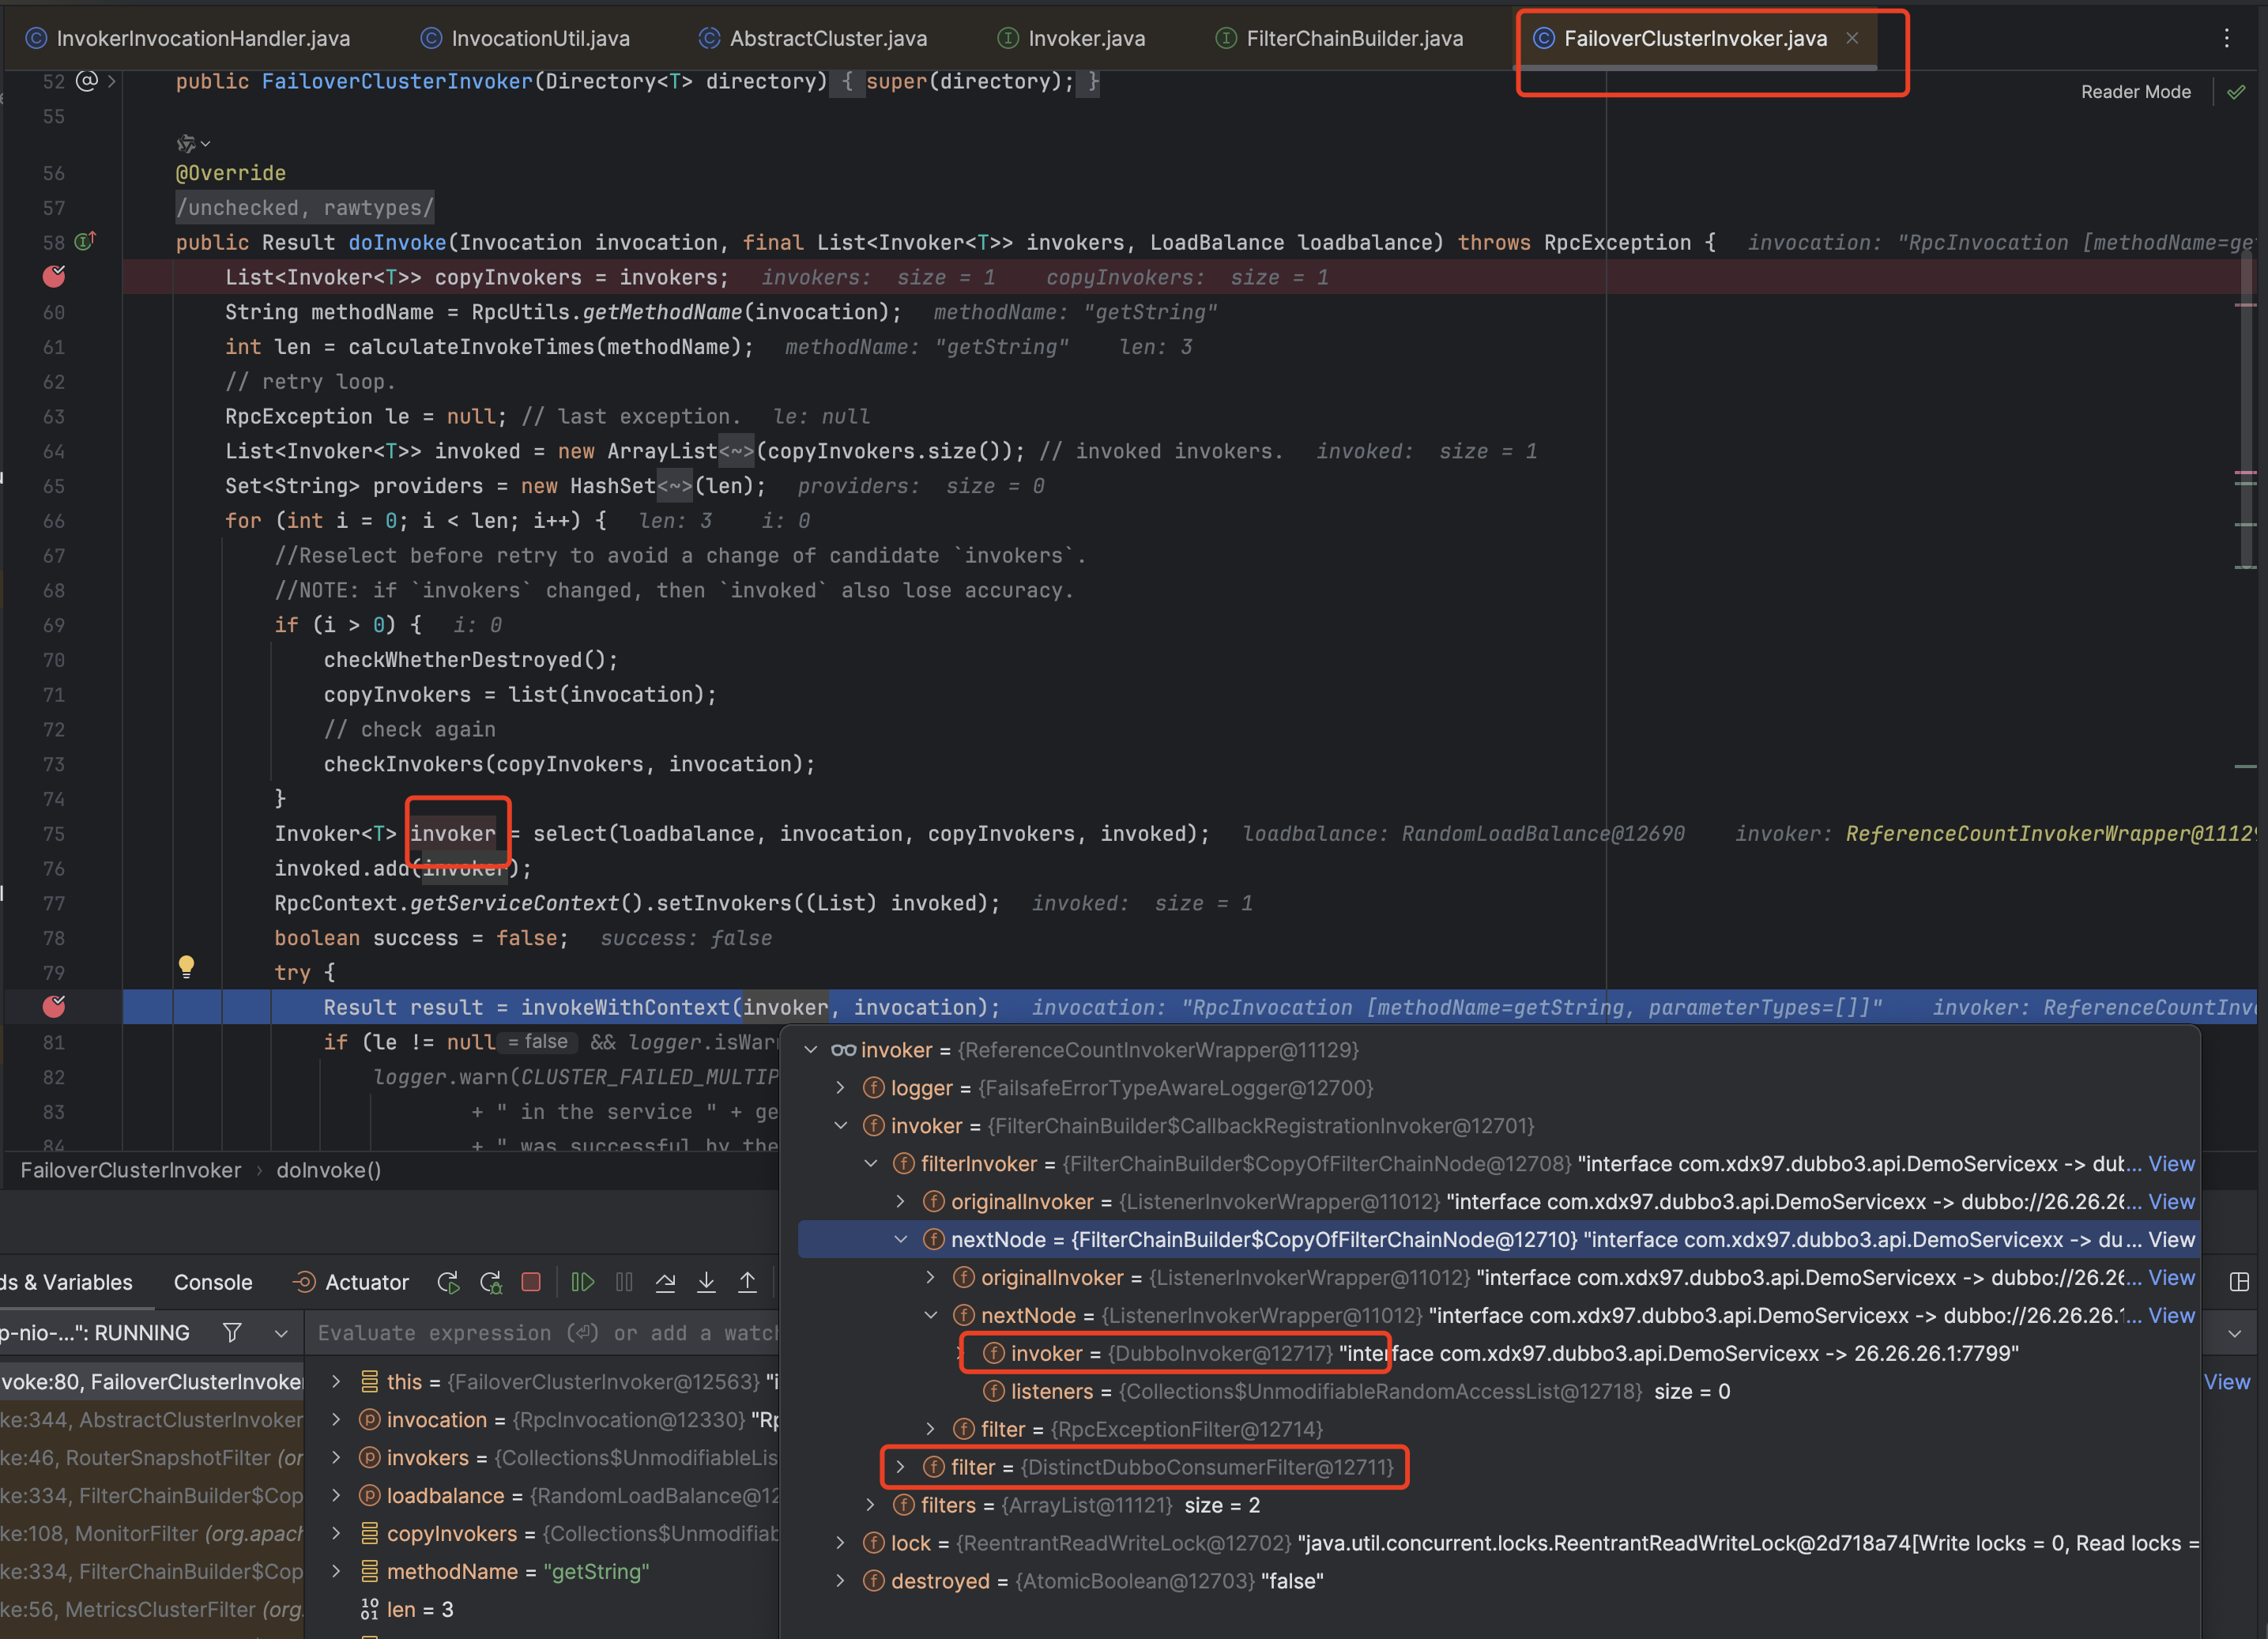
Task: Click the Rerun icon in debug toolbar
Action: coord(448,1282)
